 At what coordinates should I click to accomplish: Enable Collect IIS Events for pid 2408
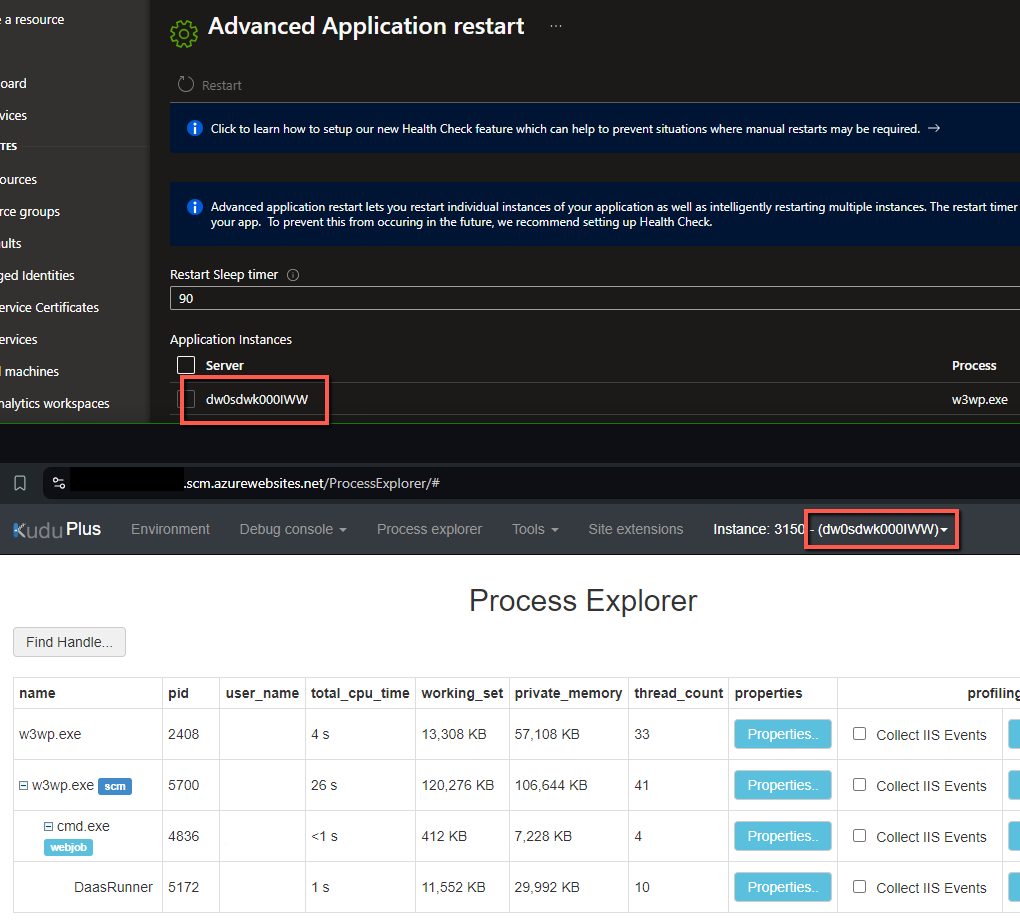click(859, 733)
